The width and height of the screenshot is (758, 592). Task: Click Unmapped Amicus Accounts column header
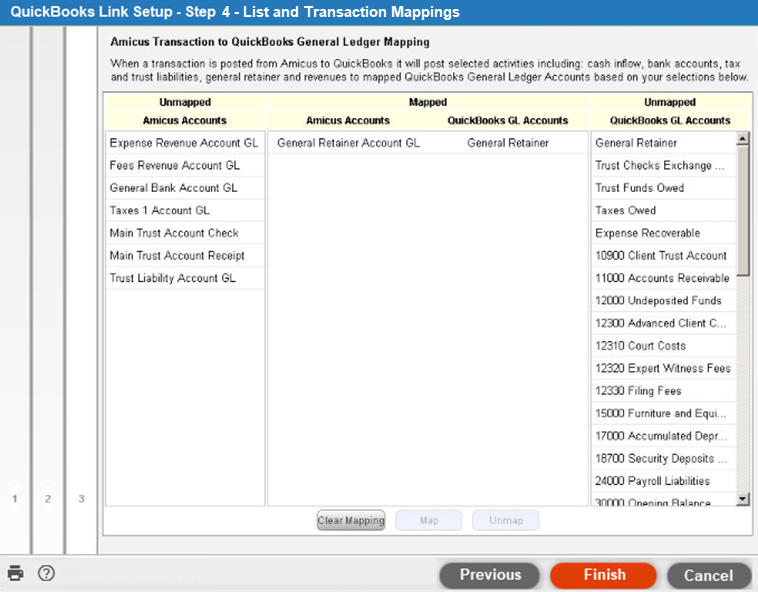(185, 120)
